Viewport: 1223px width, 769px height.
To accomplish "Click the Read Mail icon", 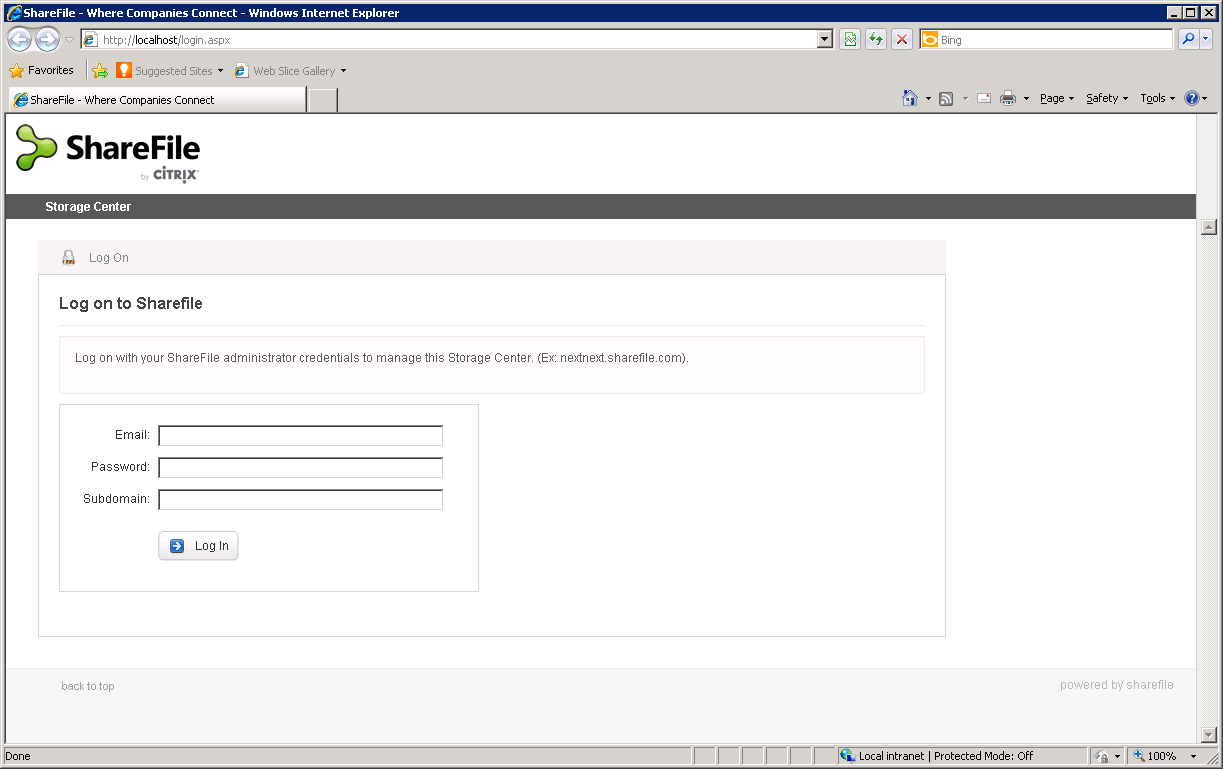I will click(x=984, y=98).
